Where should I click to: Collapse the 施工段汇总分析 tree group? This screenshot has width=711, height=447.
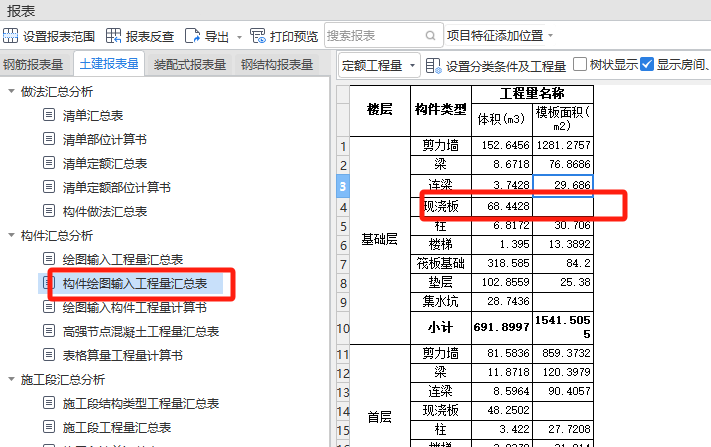coord(11,379)
